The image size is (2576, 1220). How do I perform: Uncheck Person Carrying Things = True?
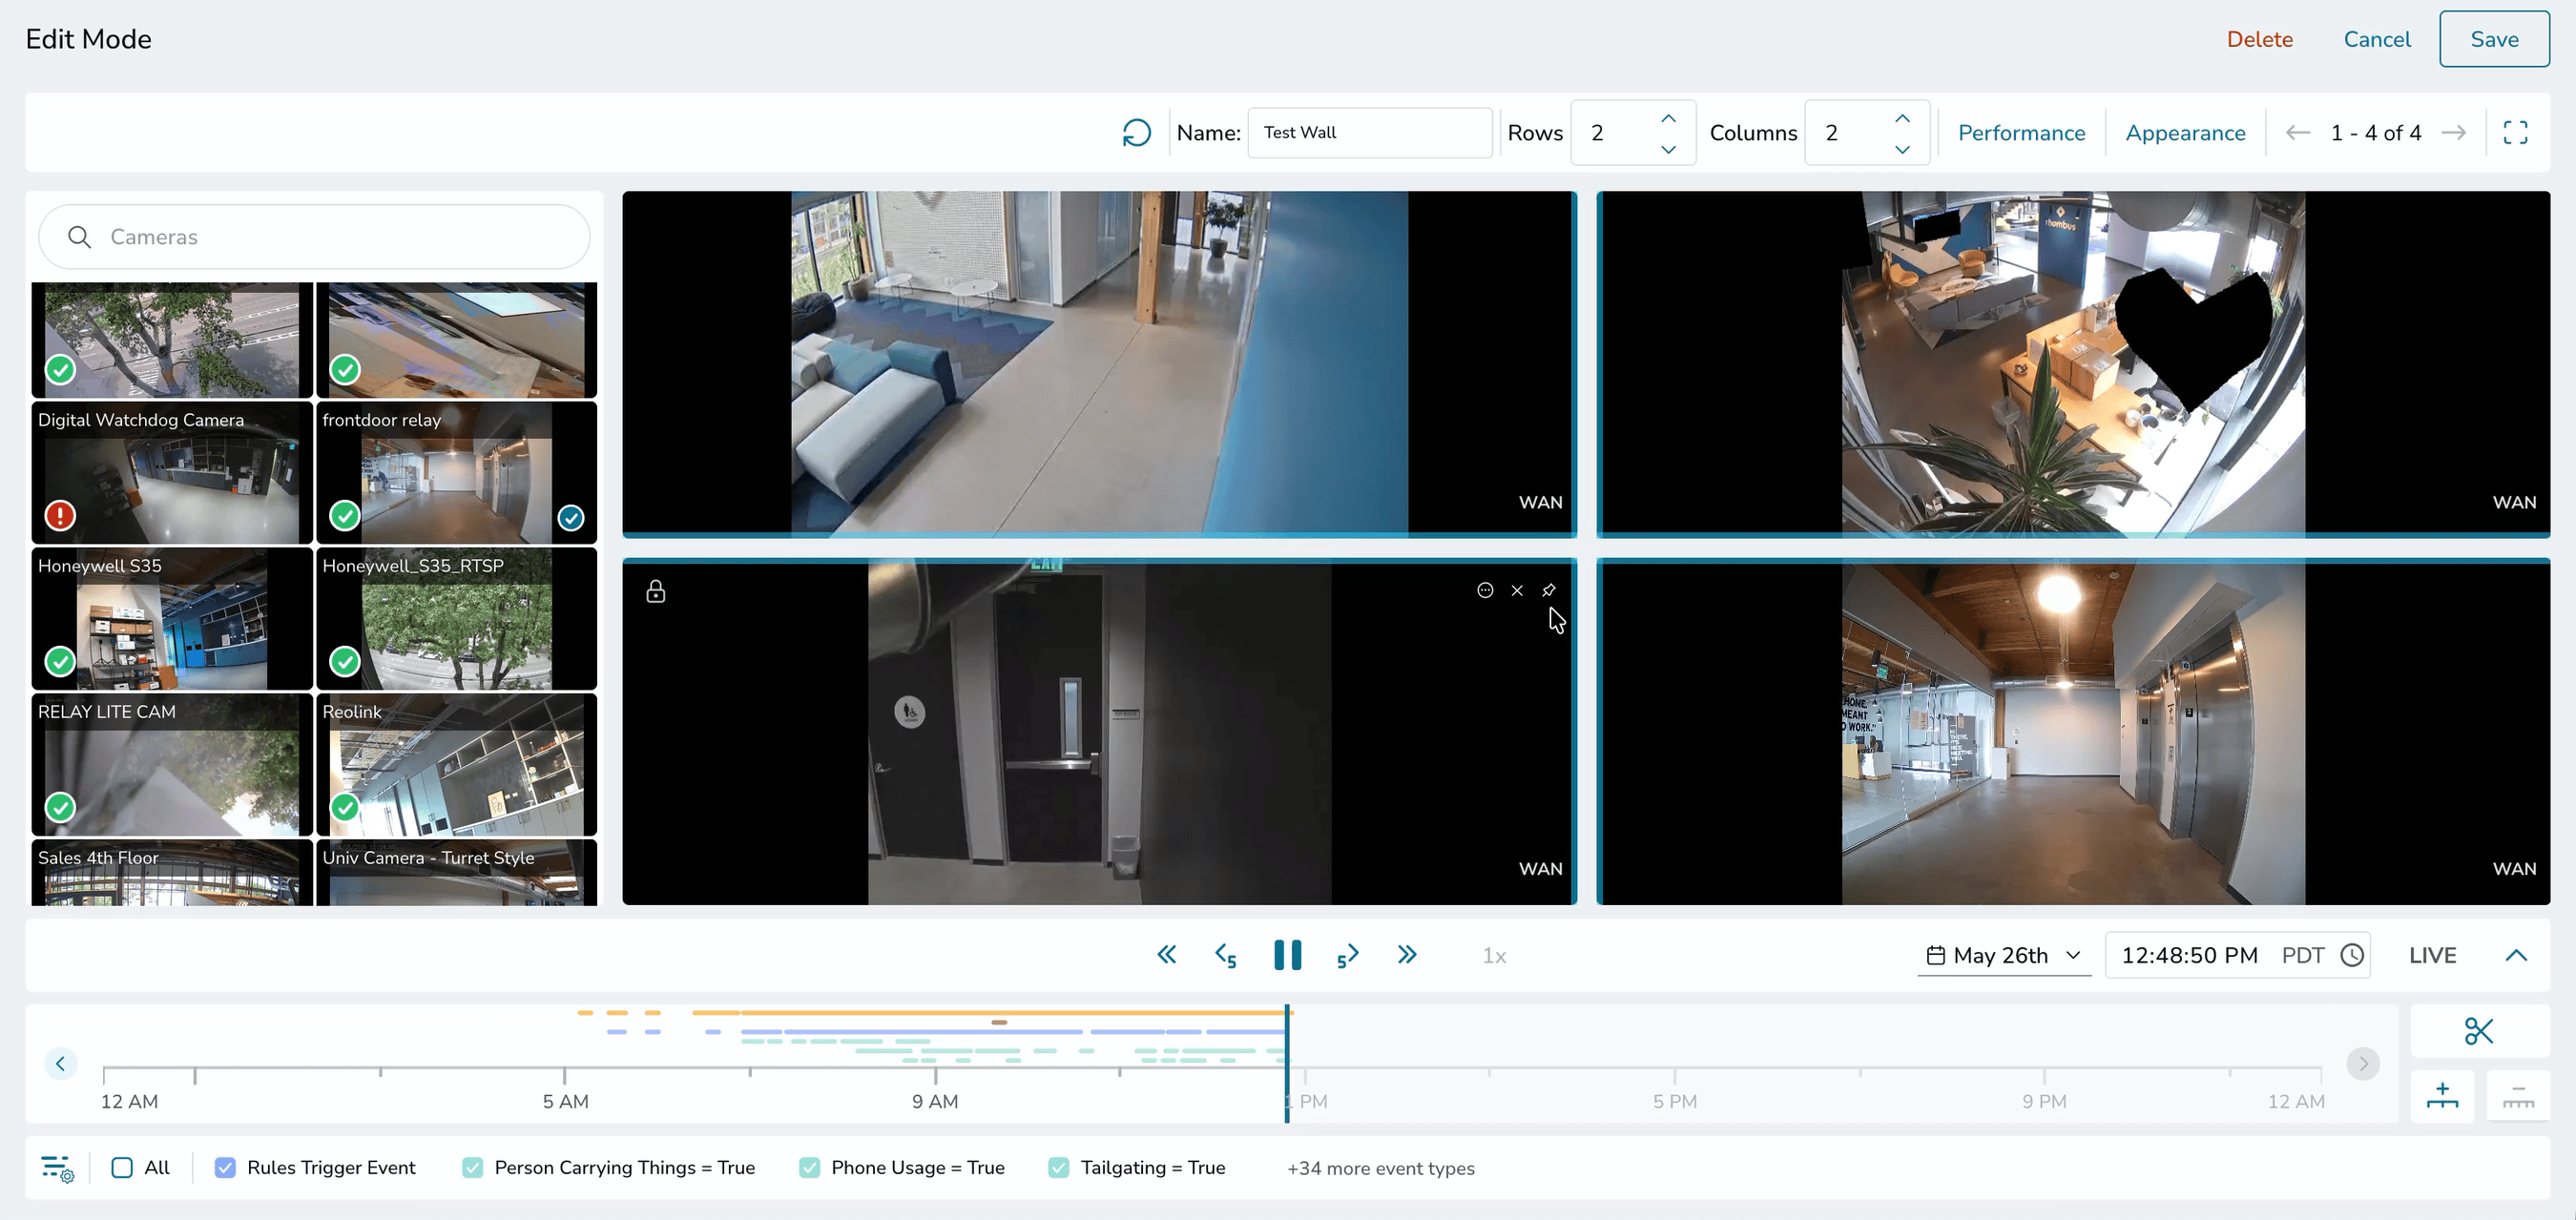coord(472,1167)
